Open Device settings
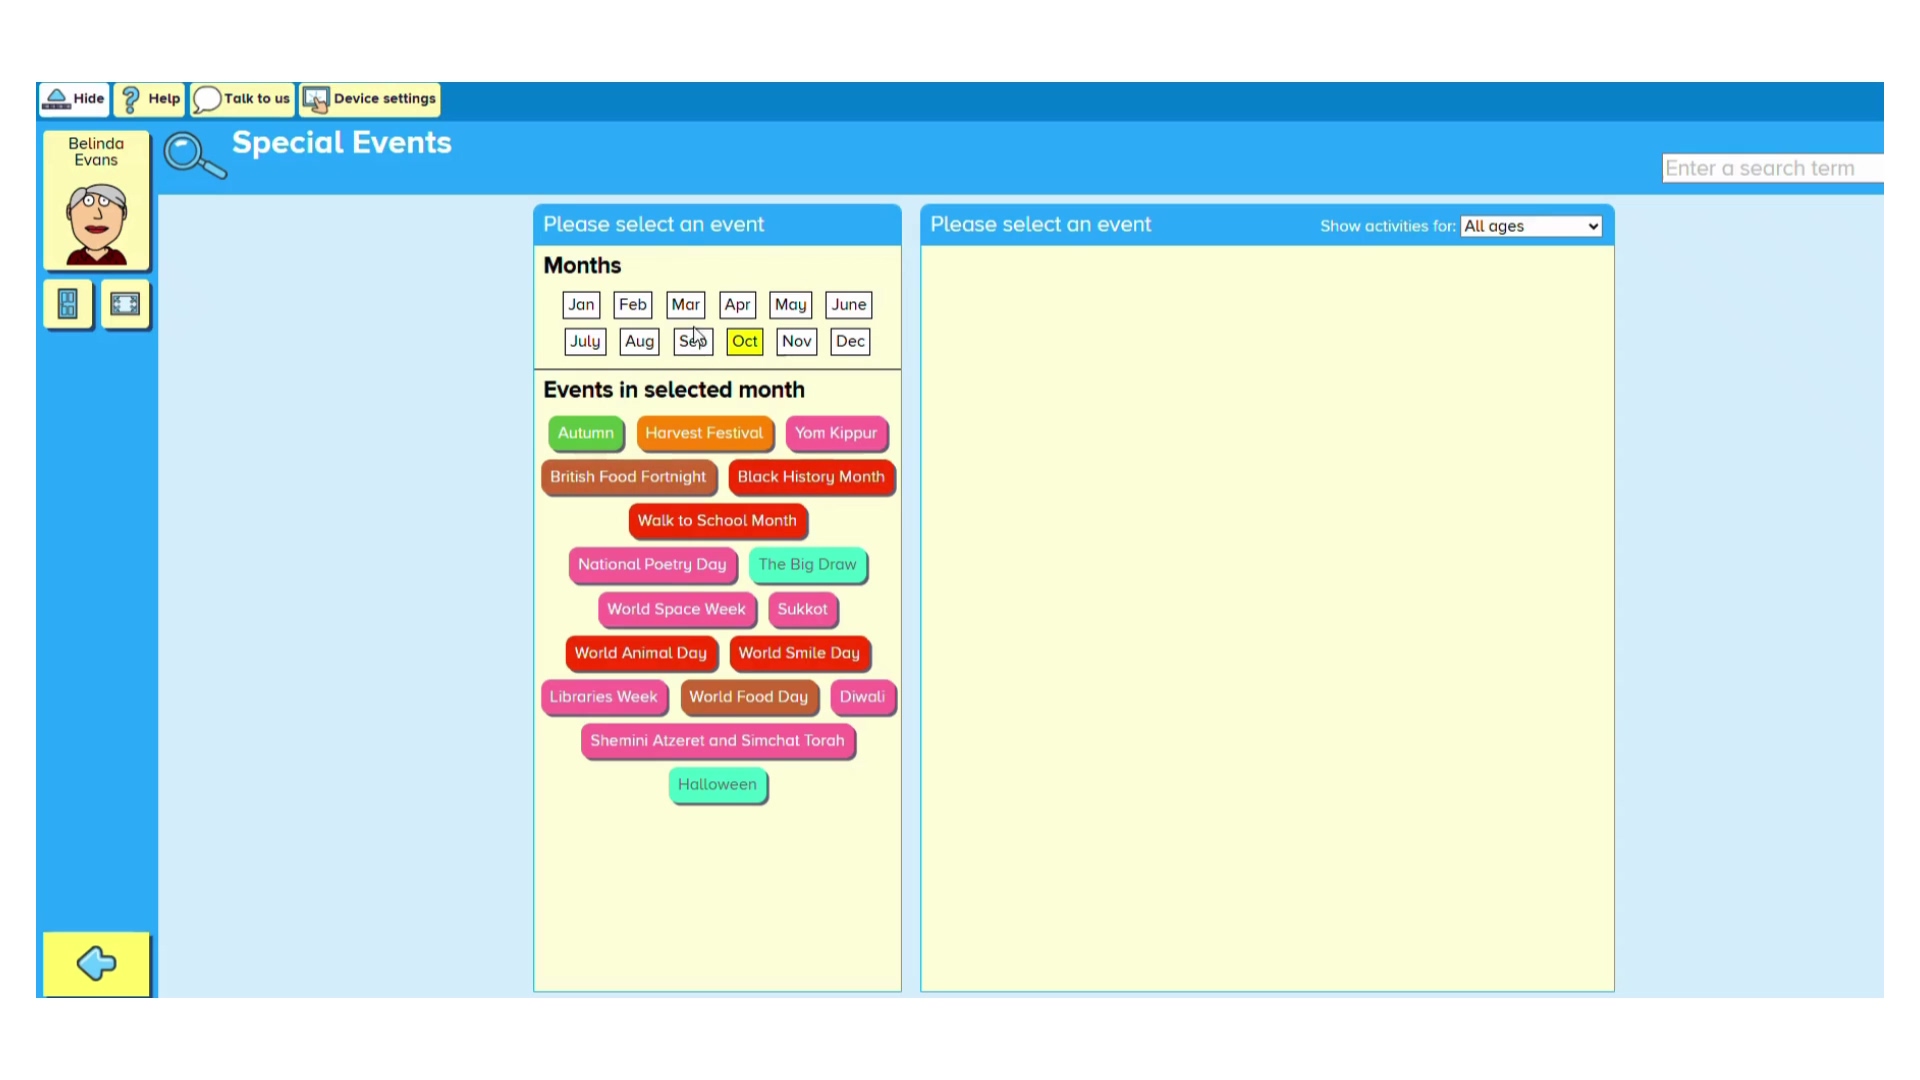1920x1080 pixels. (x=370, y=99)
